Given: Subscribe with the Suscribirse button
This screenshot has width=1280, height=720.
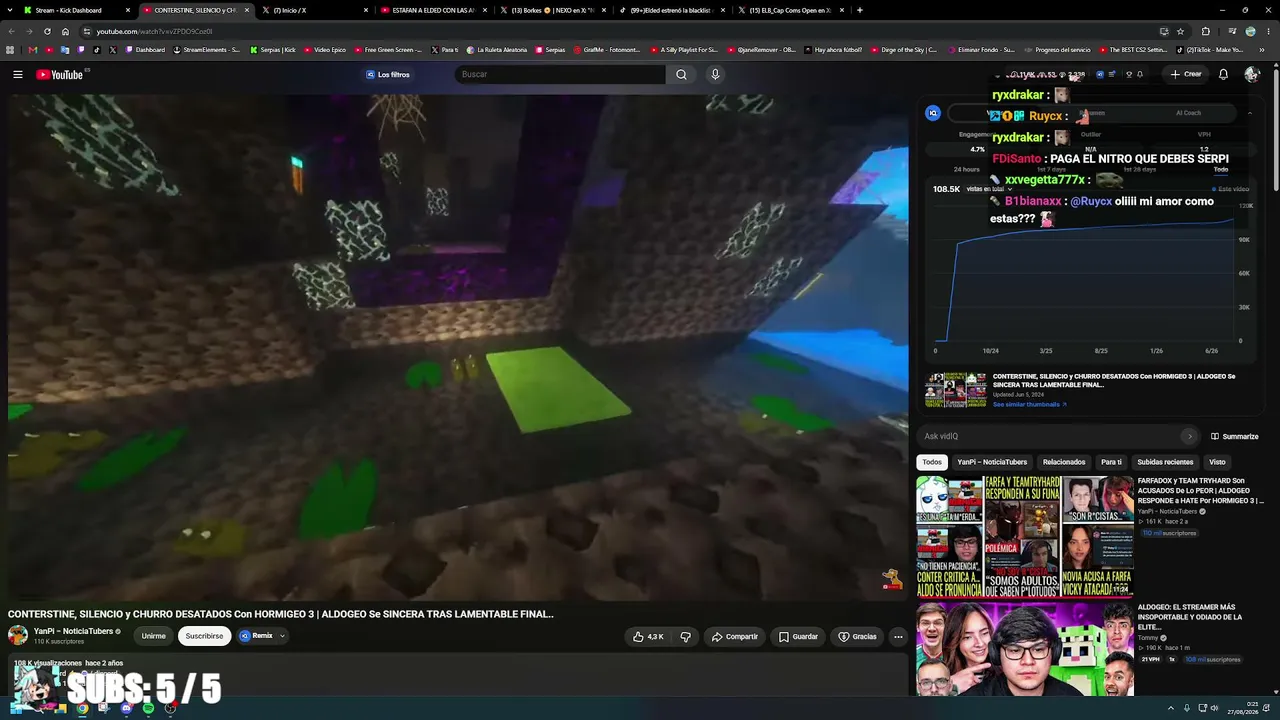Looking at the screenshot, I should [204, 636].
